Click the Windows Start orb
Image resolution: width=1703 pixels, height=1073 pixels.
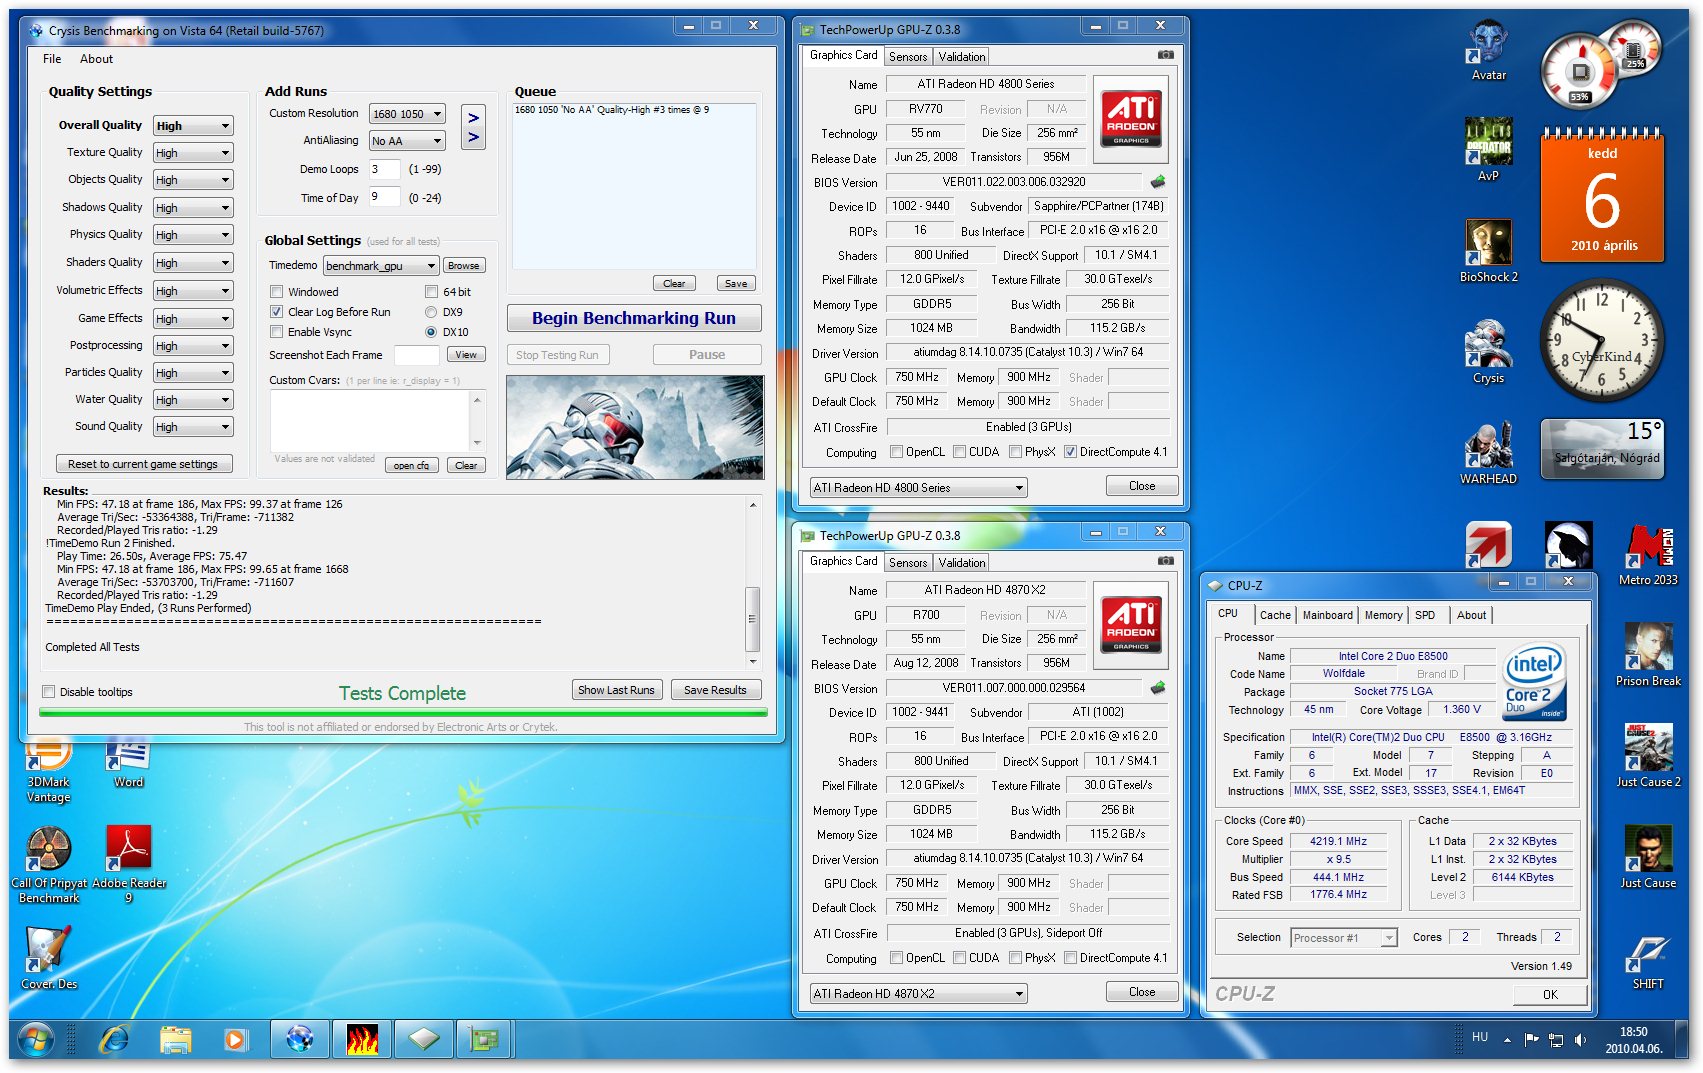click(36, 1040)
